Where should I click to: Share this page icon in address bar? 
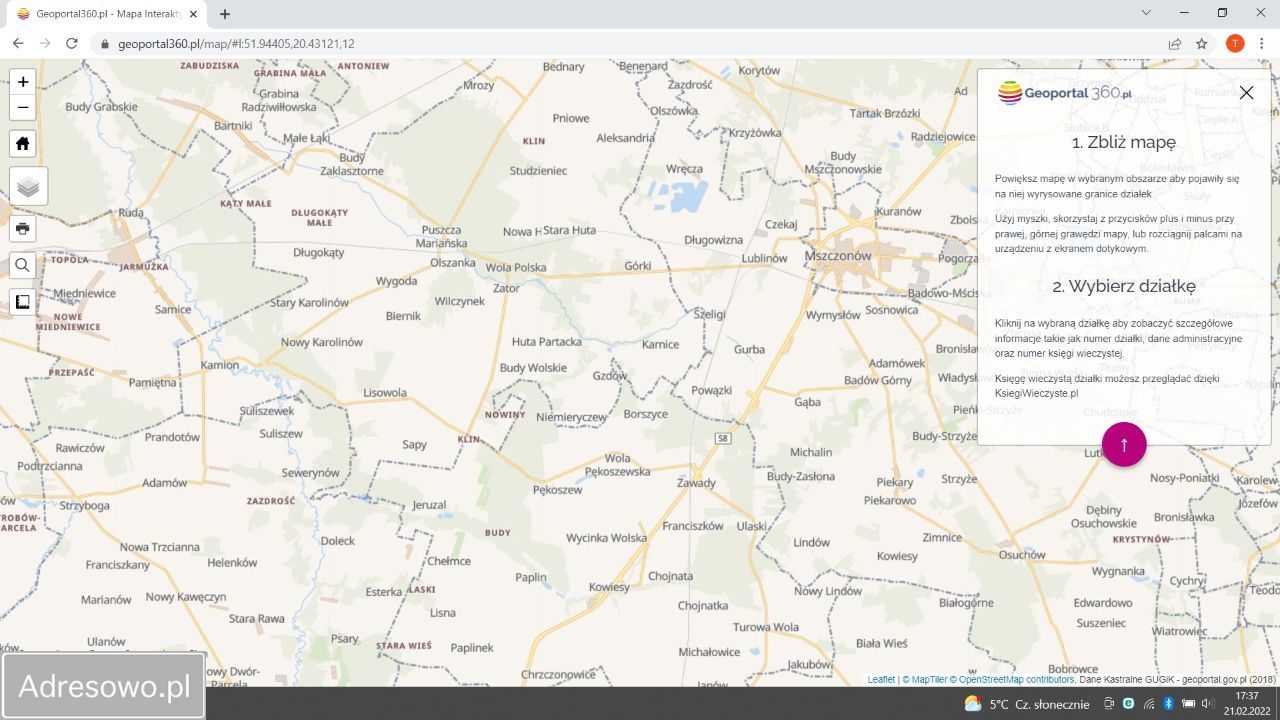click(1175, 44)
